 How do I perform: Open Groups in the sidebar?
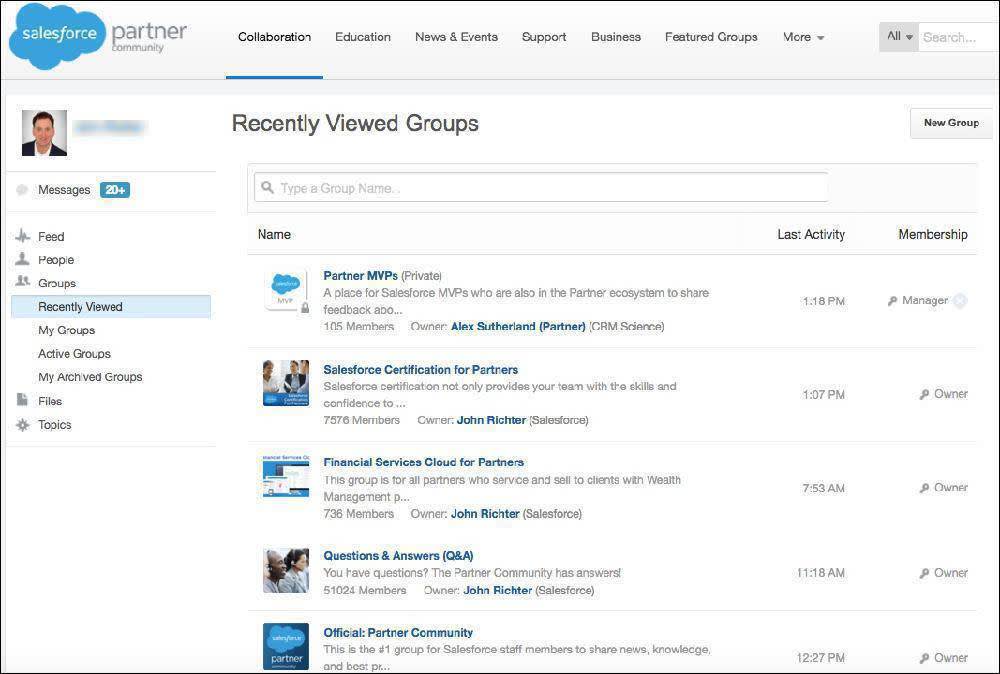coord(57,283)
